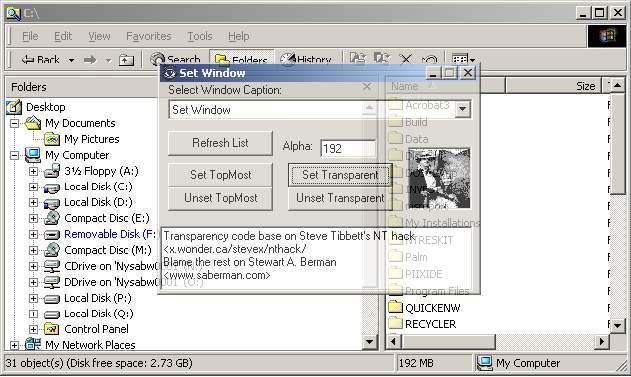The height and width of the screenshot is (377, 631).
Task: Expand the Local Disk (C:) node
Action: point(33,187)
